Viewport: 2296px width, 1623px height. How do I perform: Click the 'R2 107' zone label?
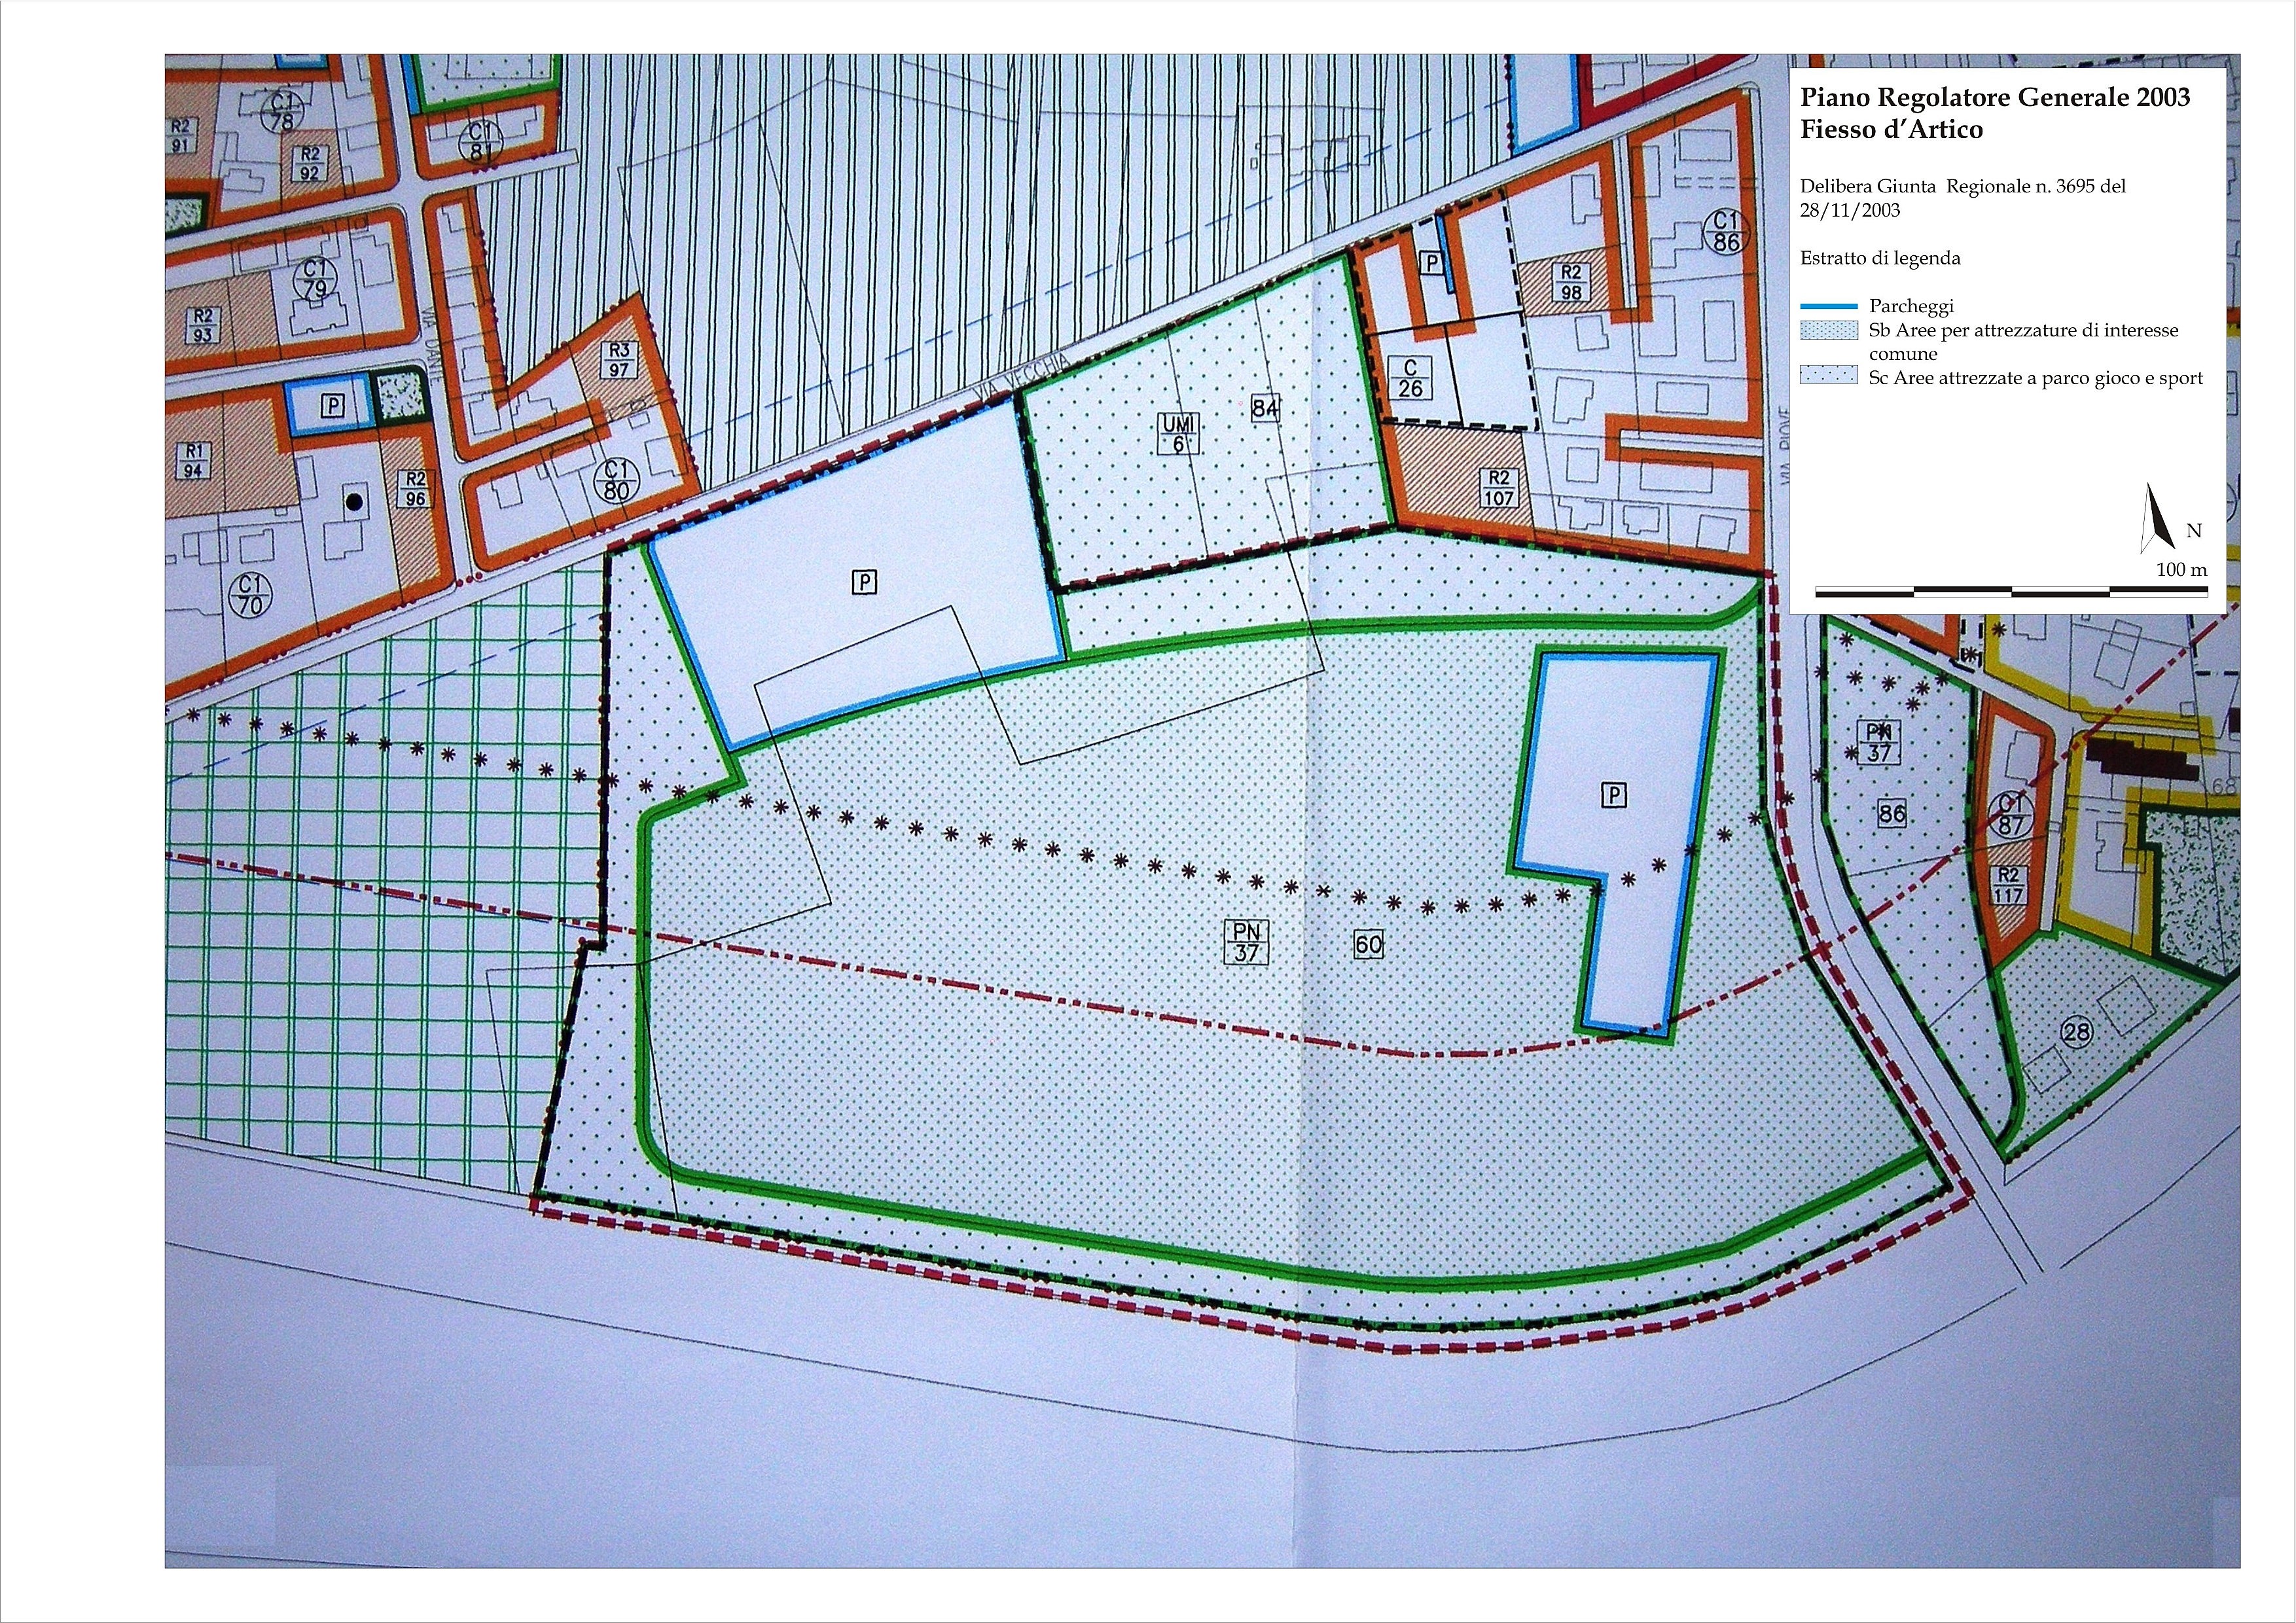pyautogui.click(x=1498, y=487)
